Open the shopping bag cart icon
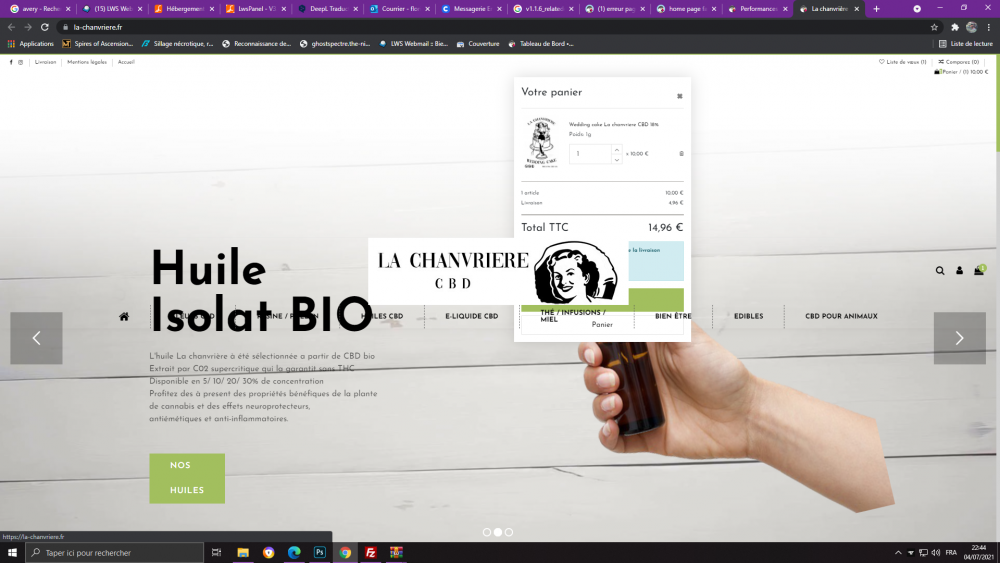Screen dimensions: 1000x563 [x=979, y=270]
